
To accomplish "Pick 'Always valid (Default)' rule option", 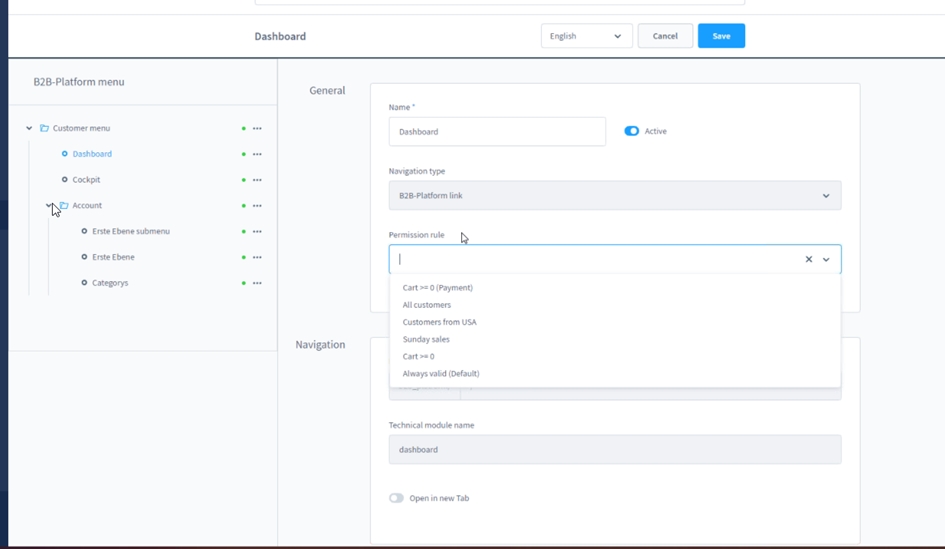I will pyautogui.click(x=441, y=374).
